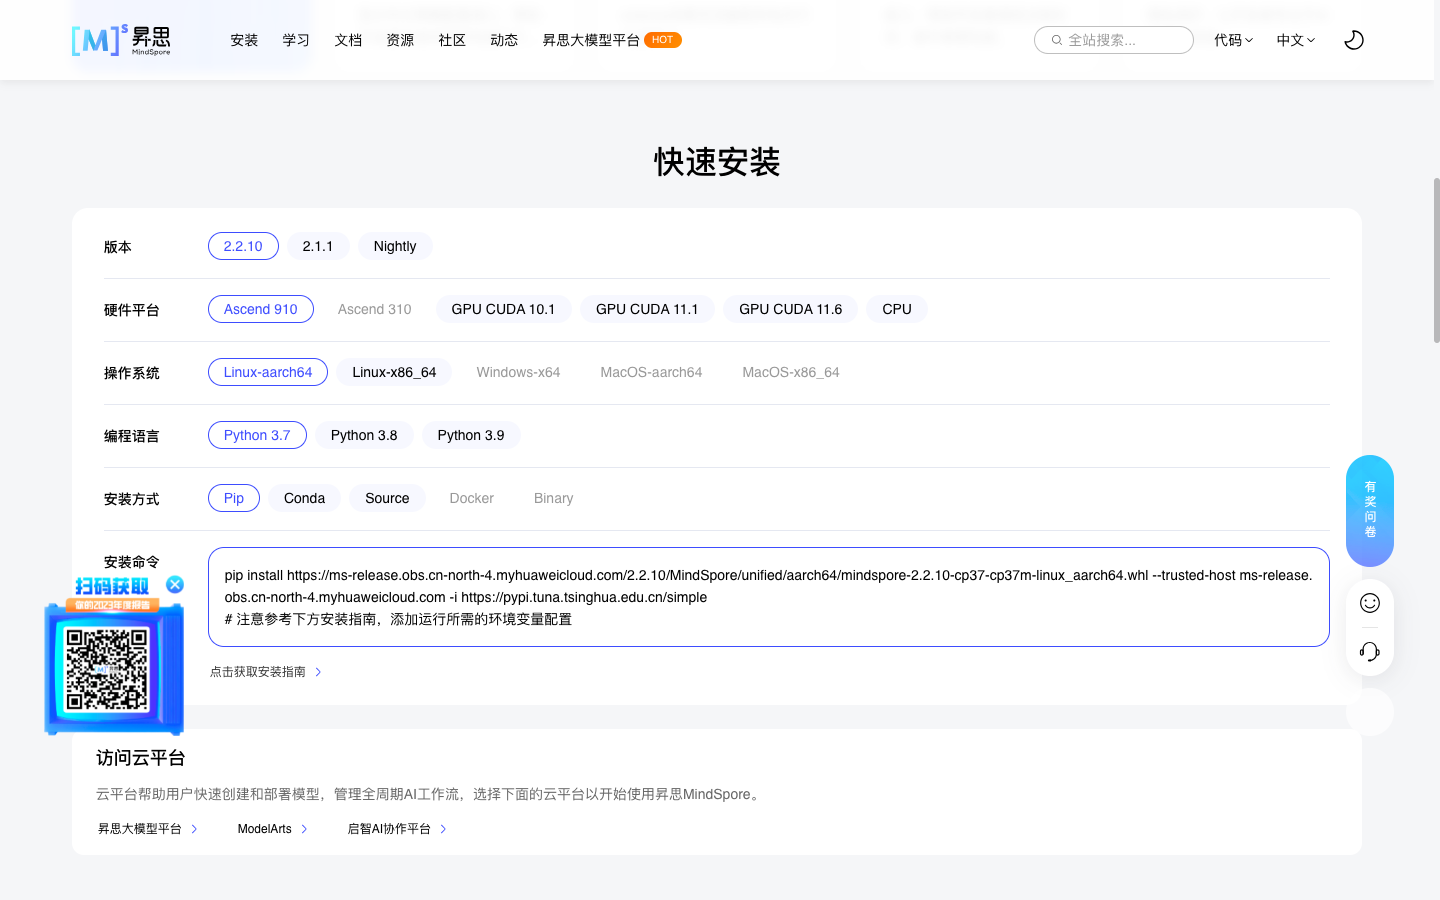Click the 安装方式 row label
The image size is (1440, 900).
coord(132,499)
